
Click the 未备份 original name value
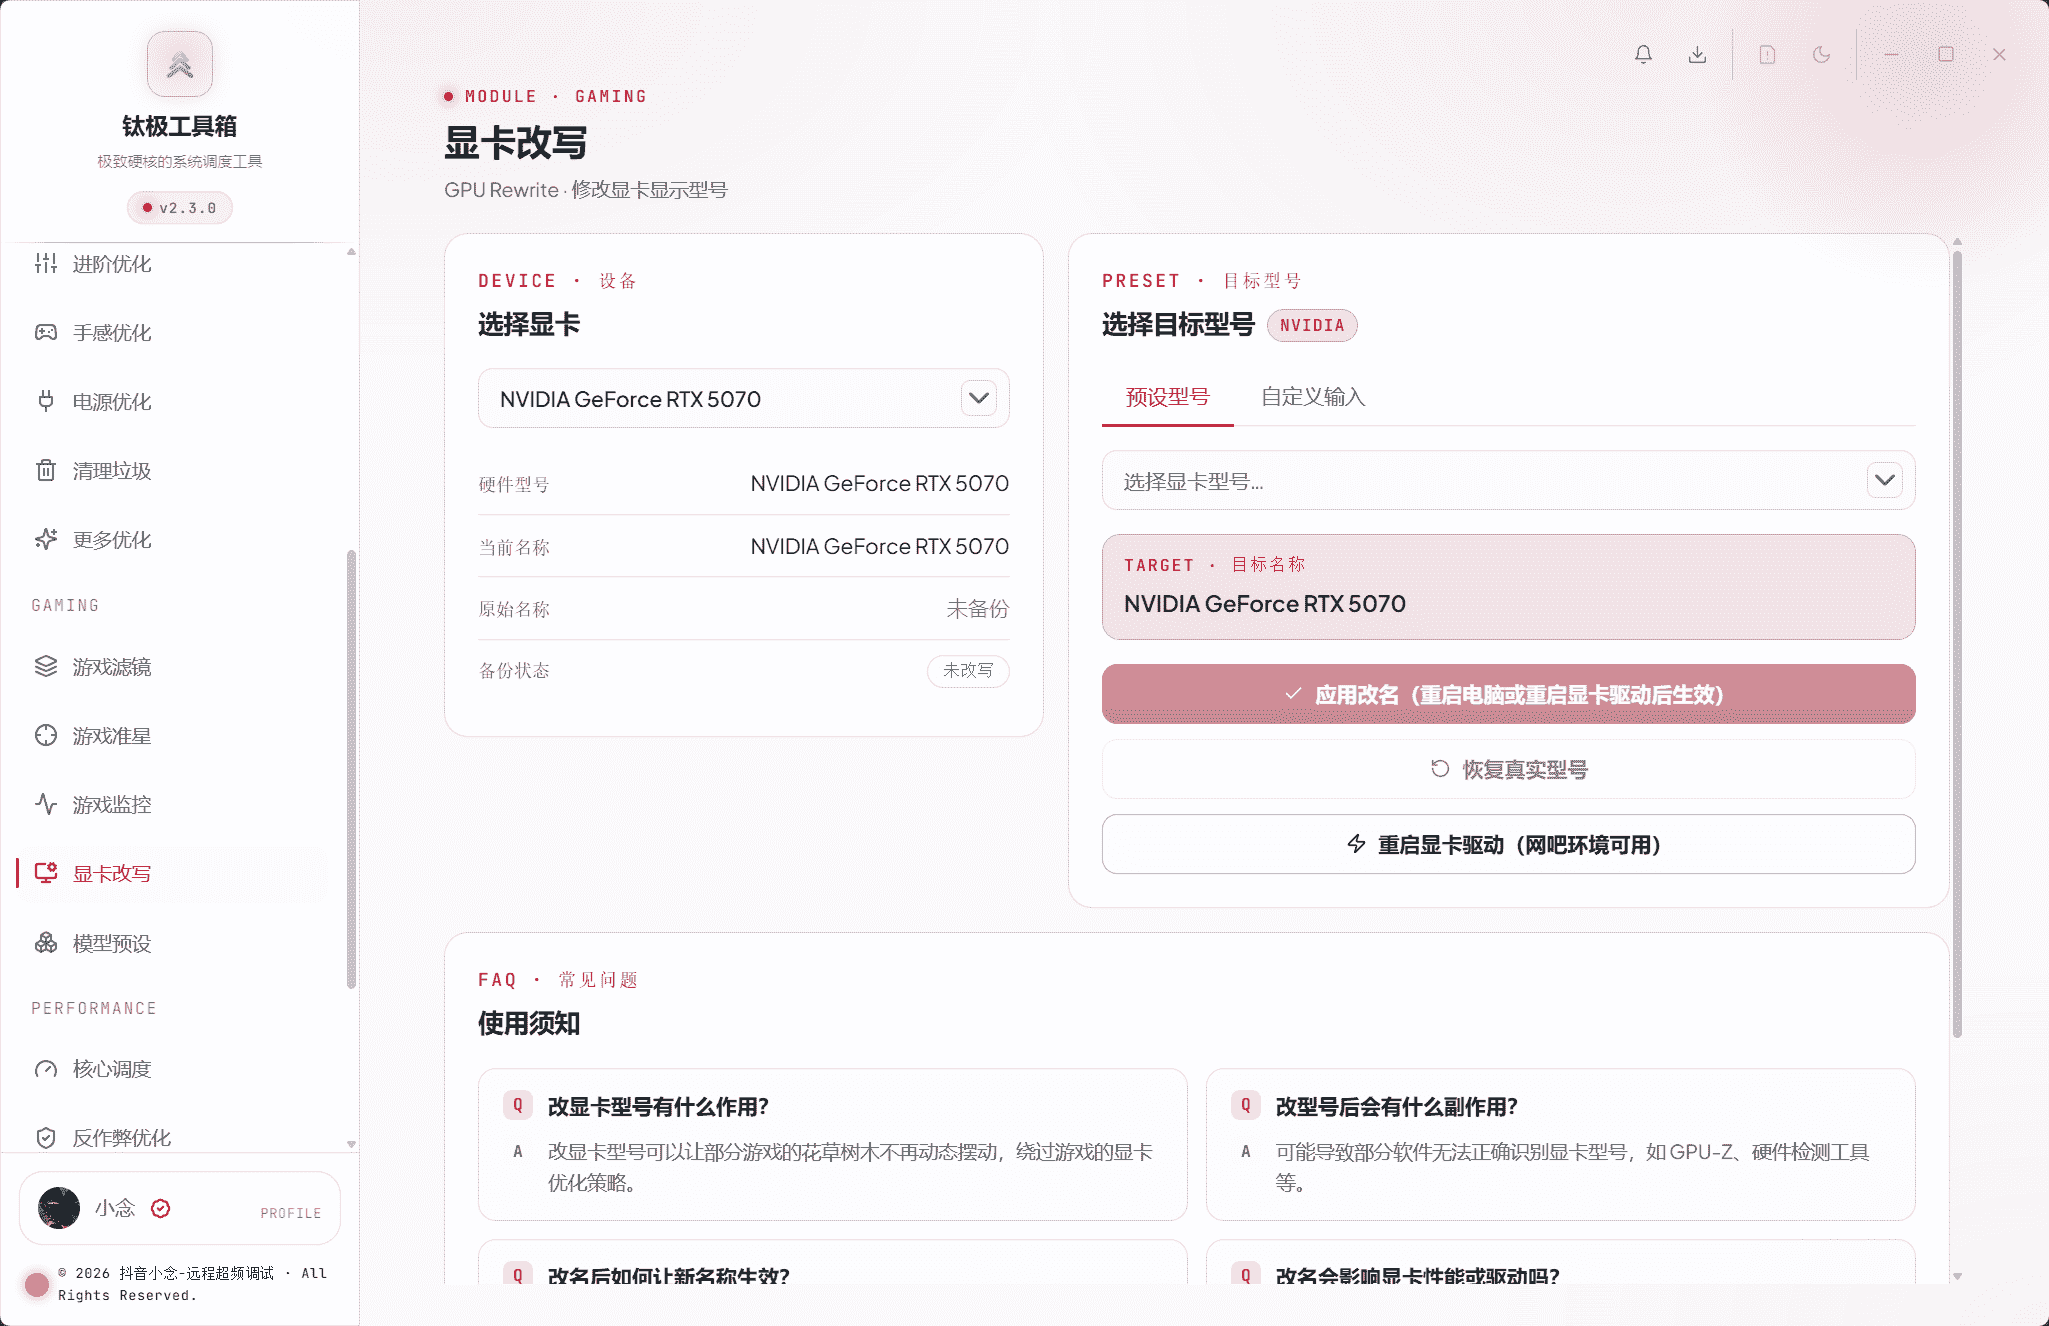click(978, 609)
